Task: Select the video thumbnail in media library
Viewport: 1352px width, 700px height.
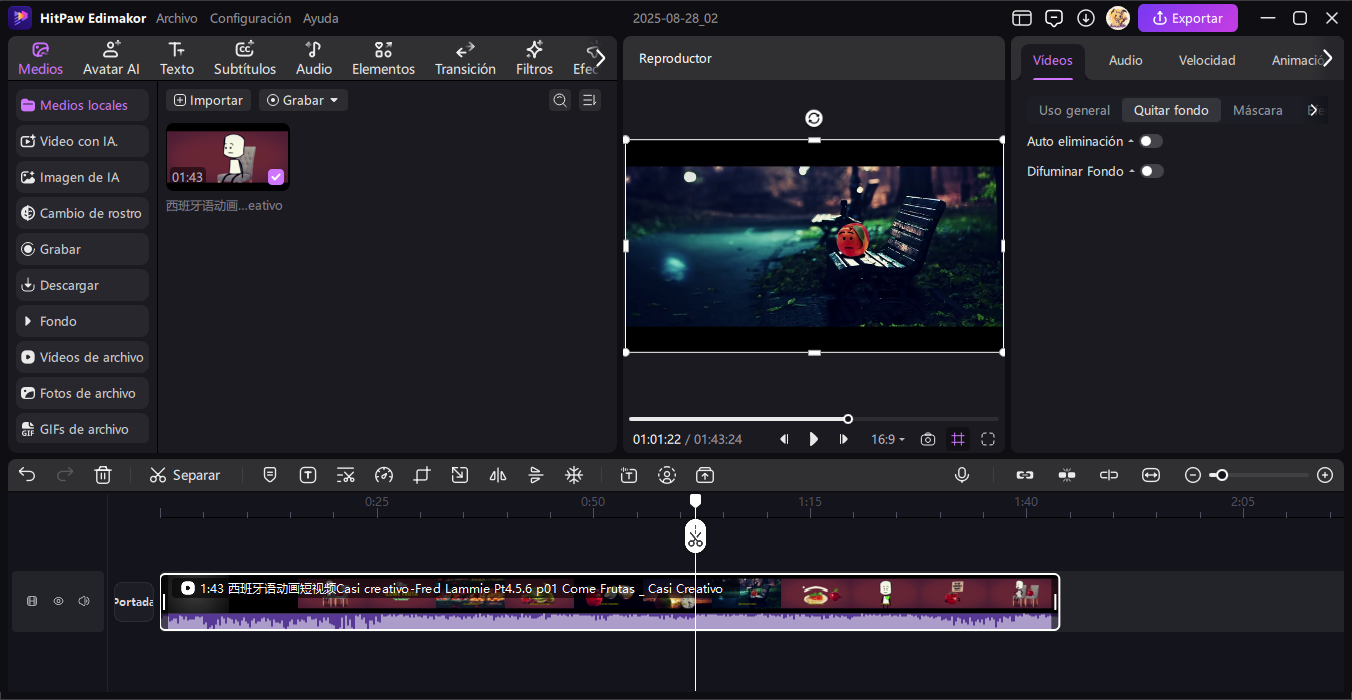Action: click(x=228, y=157)
